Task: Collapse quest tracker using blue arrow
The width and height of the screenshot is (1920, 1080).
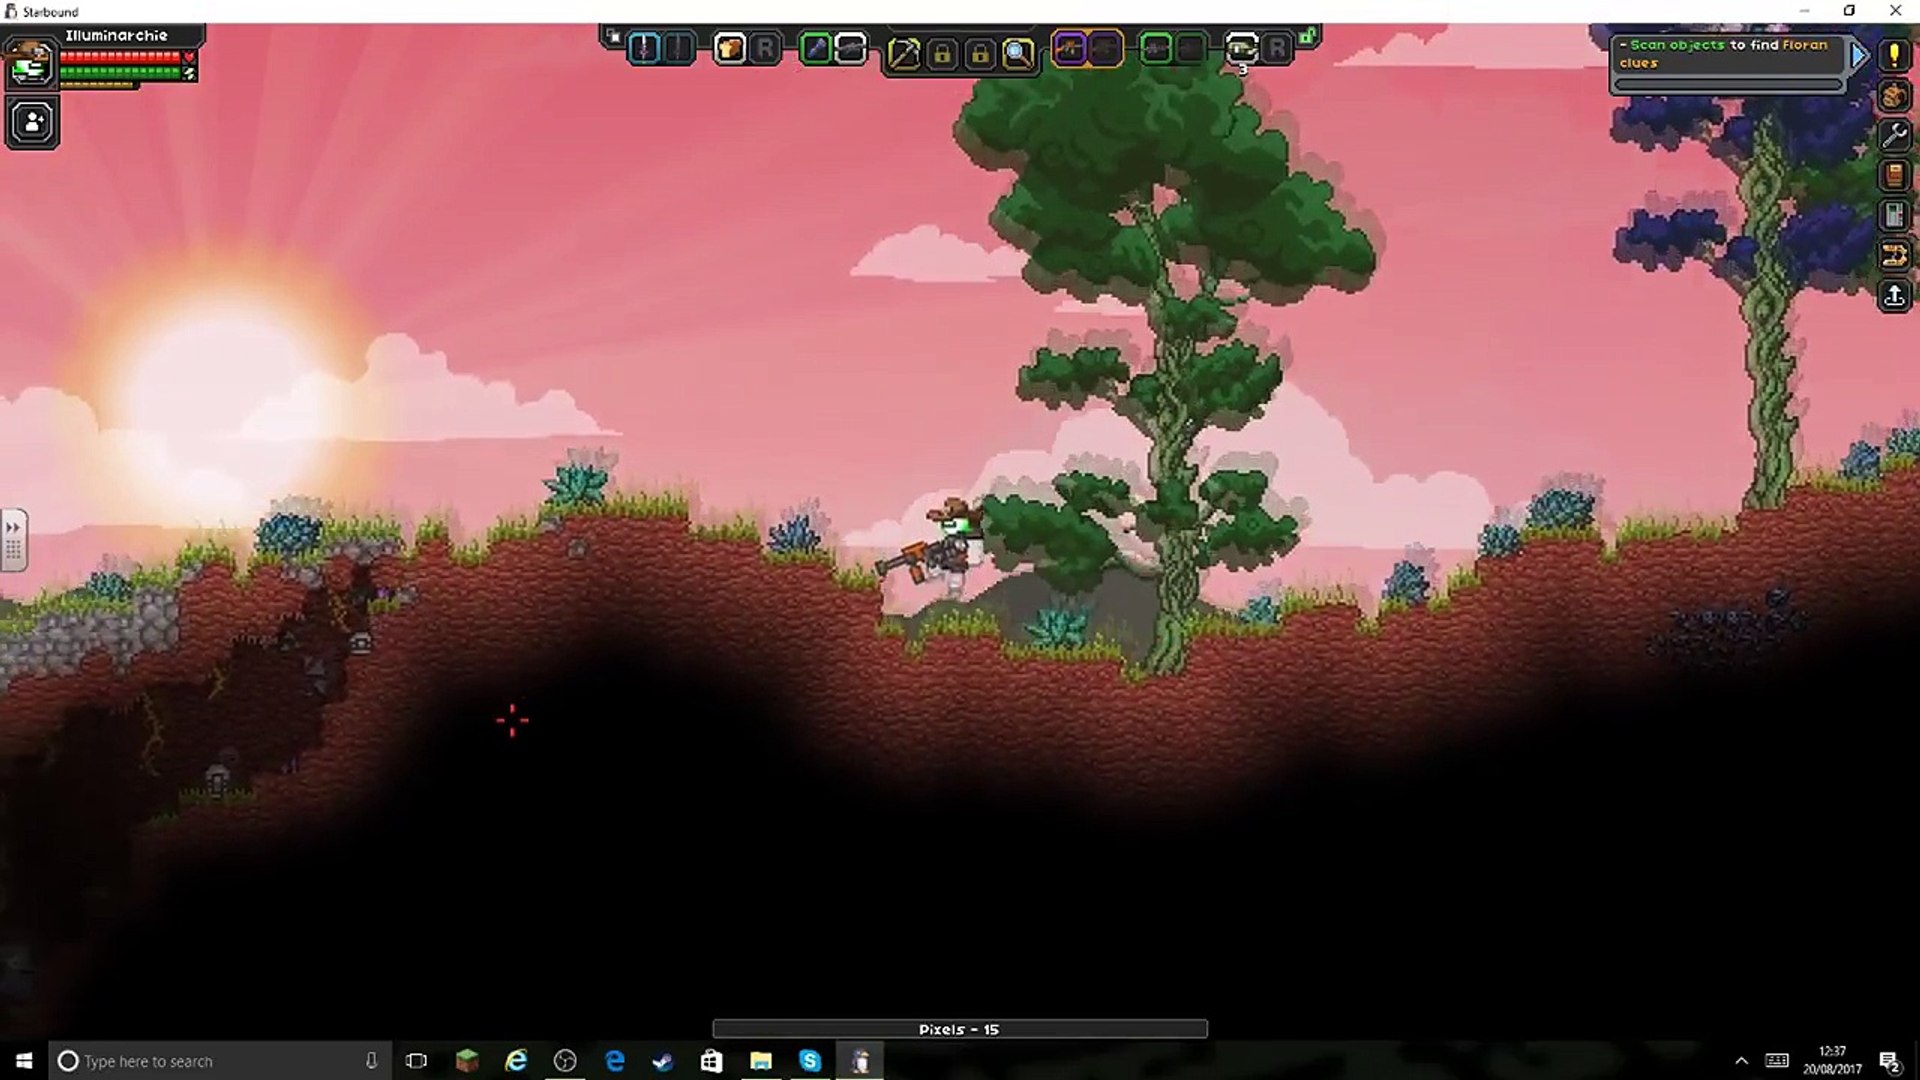Action: pyautogui.click(x=1858, y=55)
